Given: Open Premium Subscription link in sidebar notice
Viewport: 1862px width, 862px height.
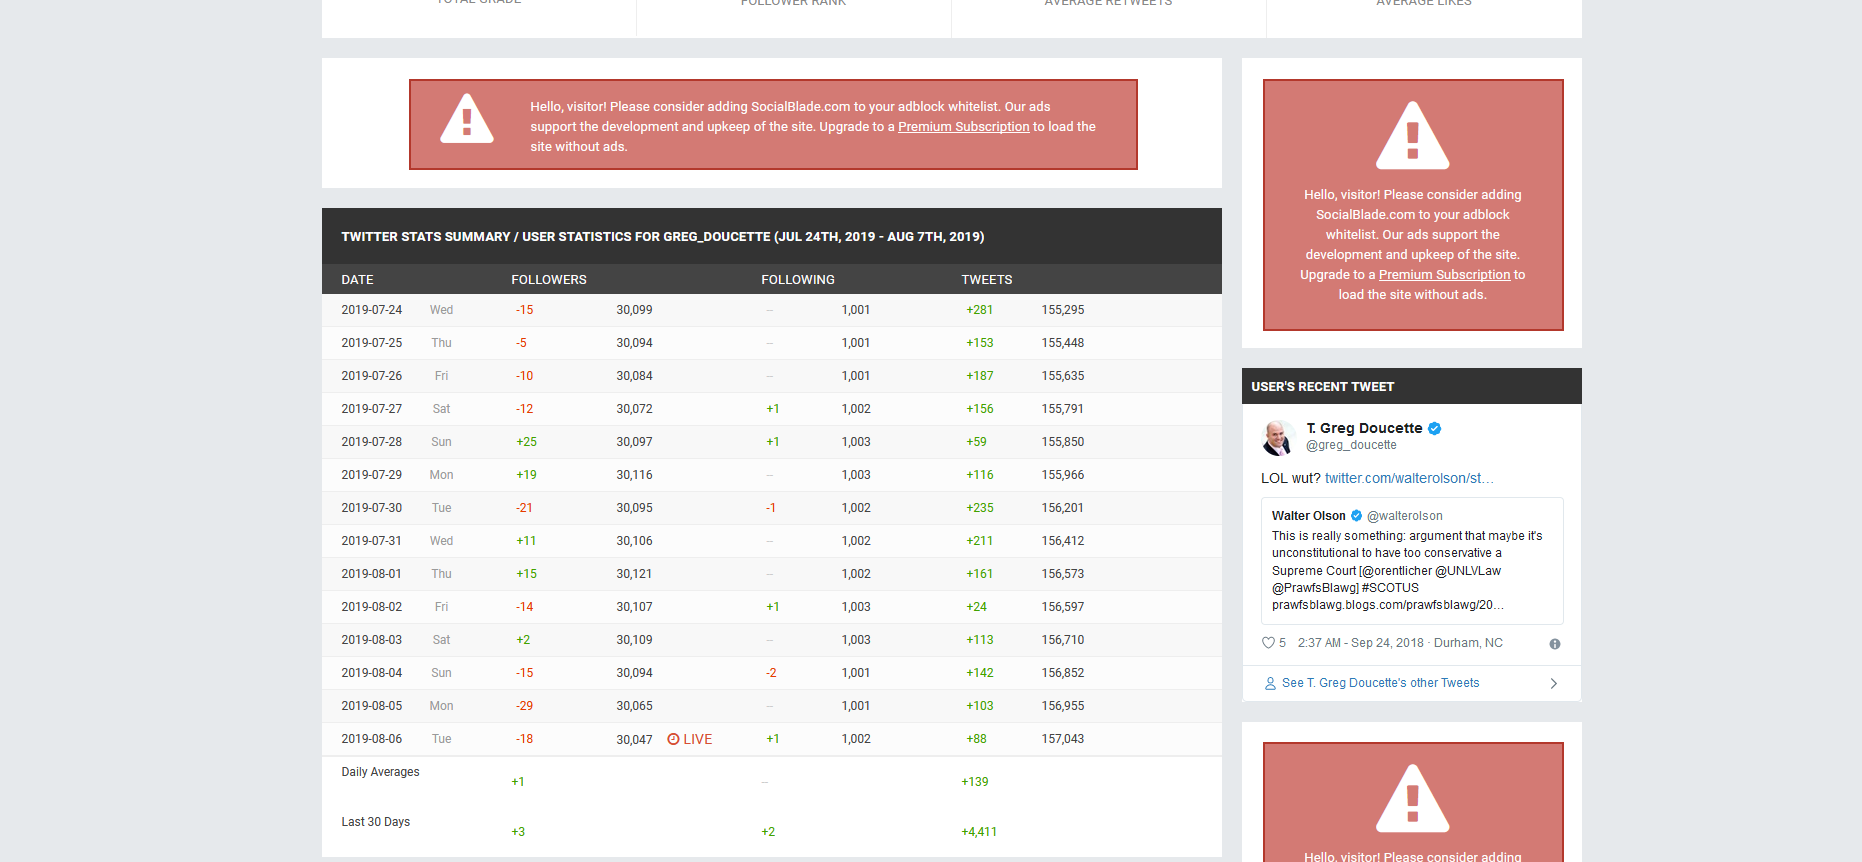Looking at the screenshot, I should pos(1444,275).
